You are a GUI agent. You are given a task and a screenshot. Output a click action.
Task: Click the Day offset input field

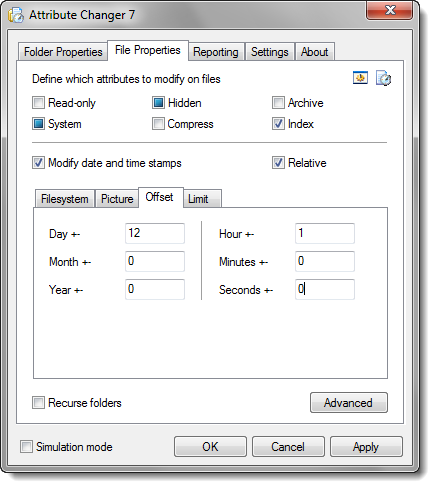pyautogui.click(x=155, y=233)
